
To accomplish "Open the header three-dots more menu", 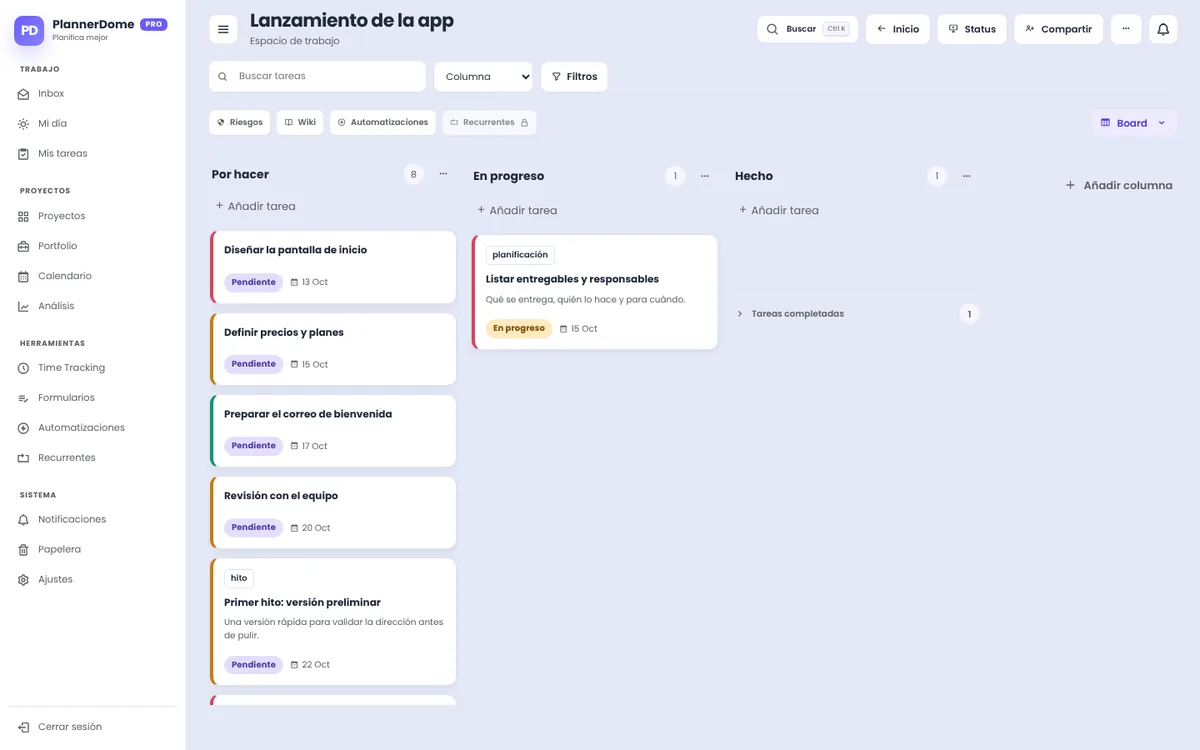I will pyautogui.click(x=1126, y=29).
